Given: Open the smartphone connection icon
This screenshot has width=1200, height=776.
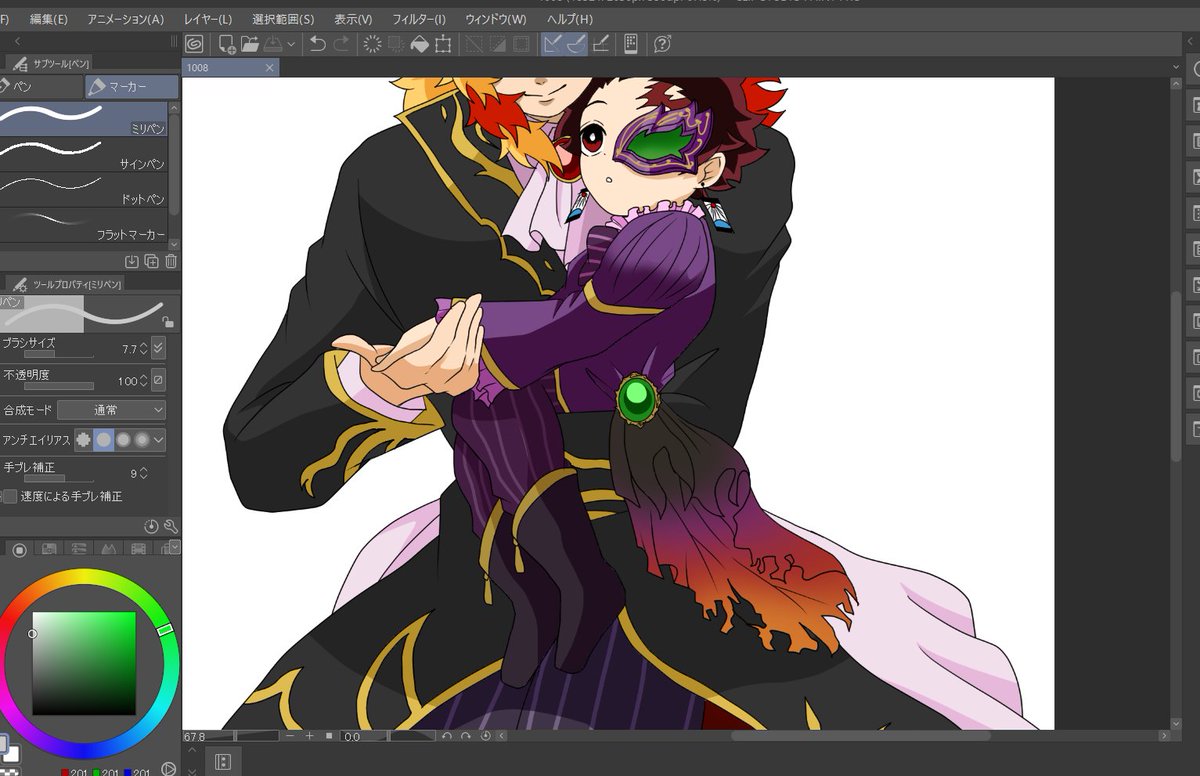Looking at the screenshot, I should (x=632, y=44).
